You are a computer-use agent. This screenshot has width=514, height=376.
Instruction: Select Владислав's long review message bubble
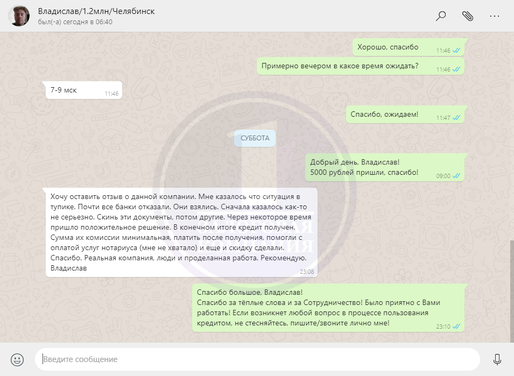[x=182, y=232]
